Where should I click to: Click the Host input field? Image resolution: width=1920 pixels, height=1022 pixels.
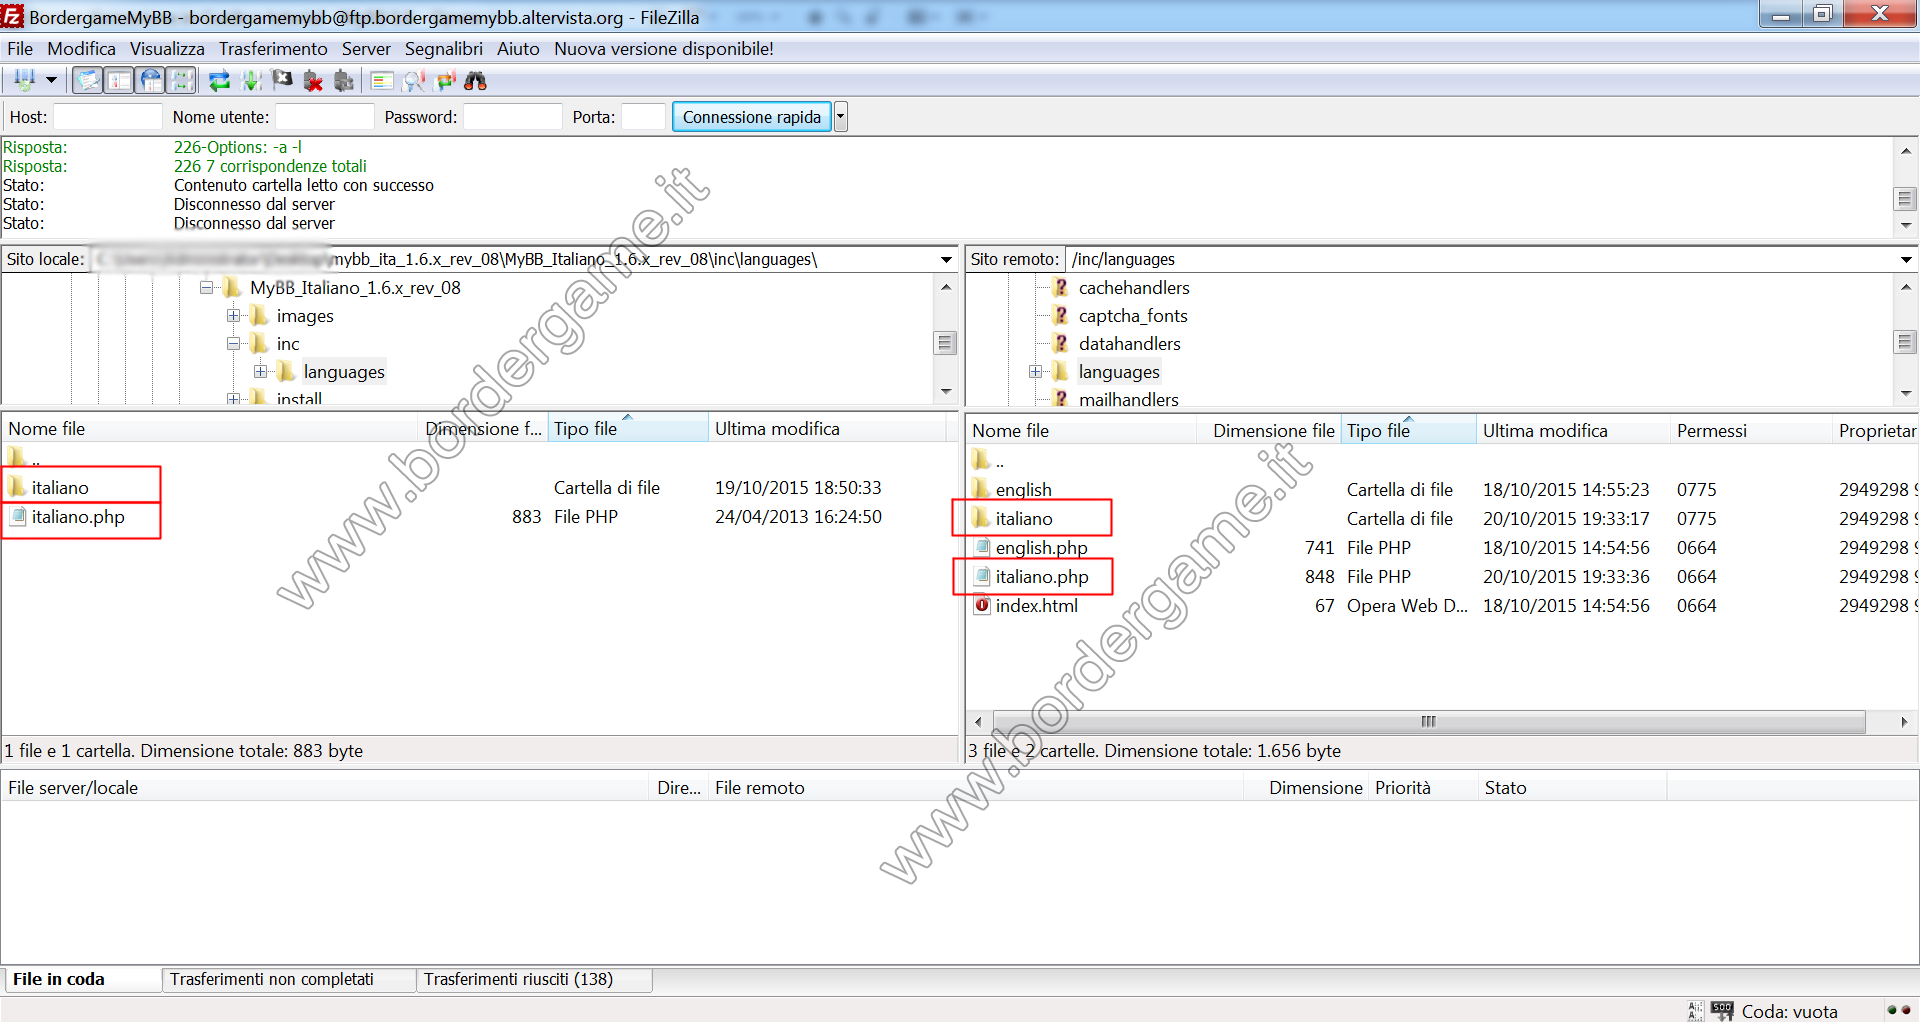click(x=107, y=117)
